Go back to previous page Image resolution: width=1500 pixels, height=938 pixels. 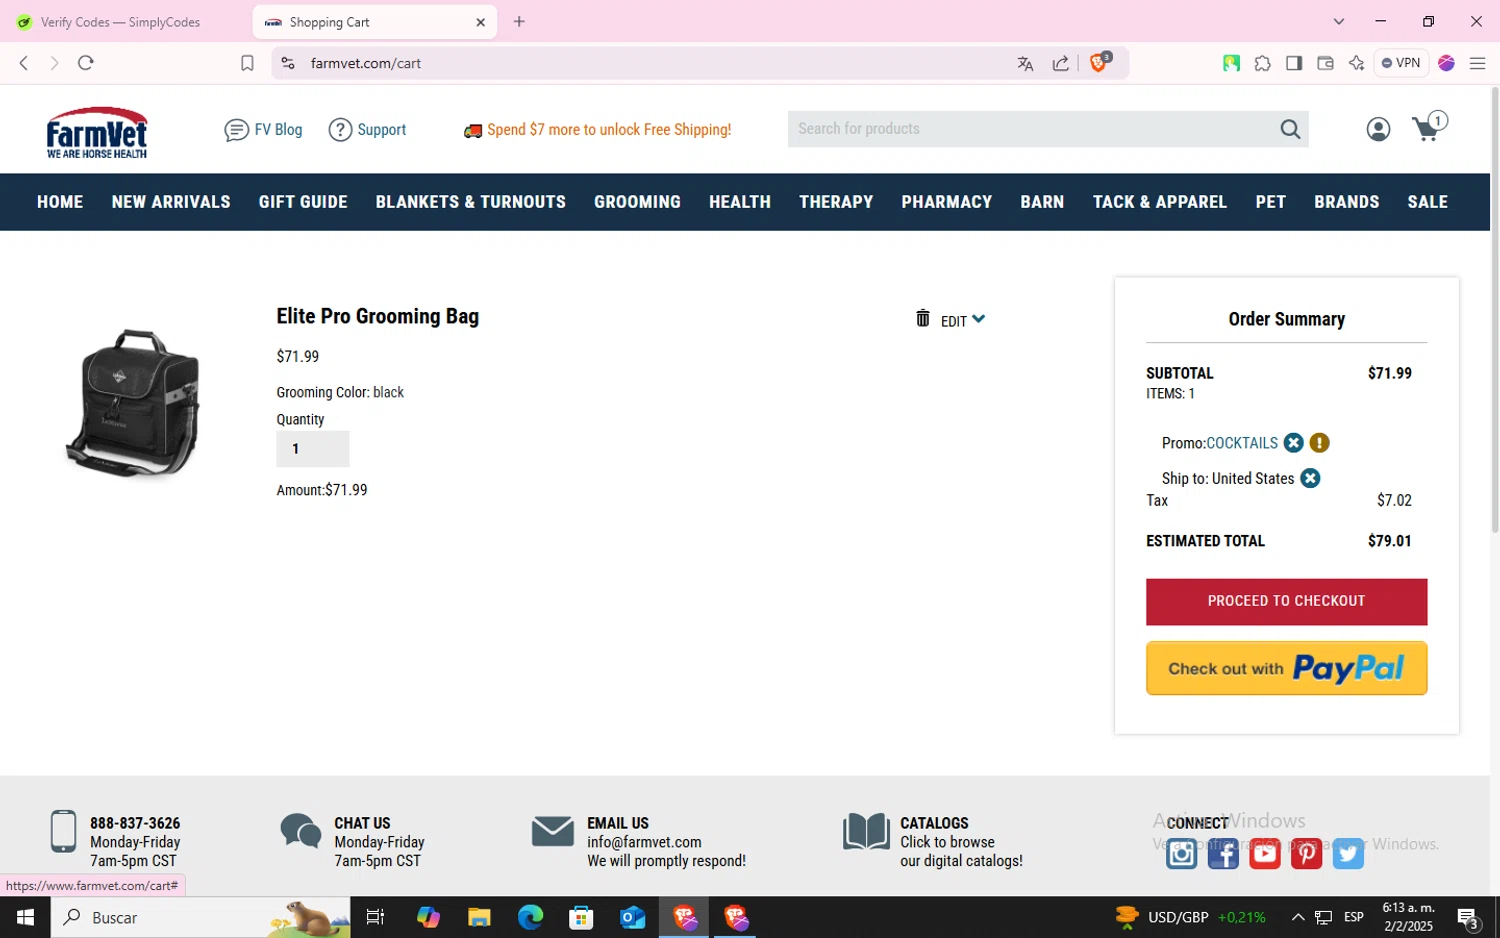click(24, 63)
